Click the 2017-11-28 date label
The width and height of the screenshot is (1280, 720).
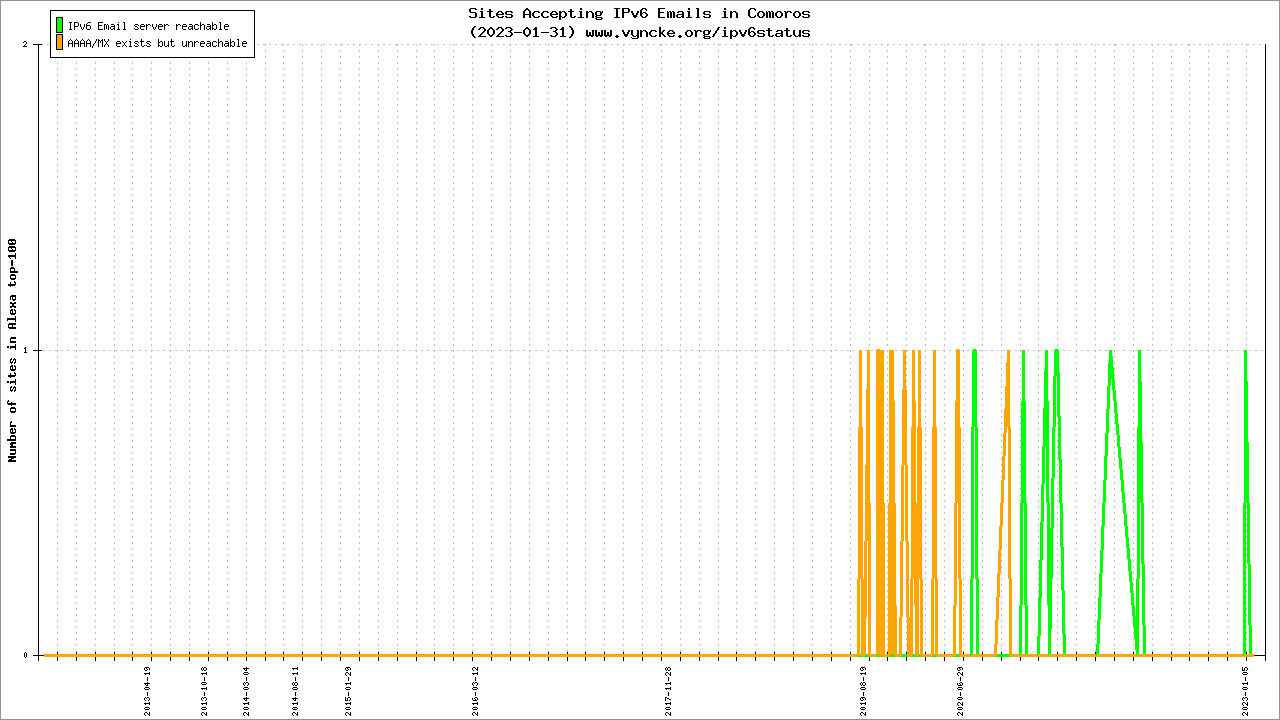click(x=668, y=691)
